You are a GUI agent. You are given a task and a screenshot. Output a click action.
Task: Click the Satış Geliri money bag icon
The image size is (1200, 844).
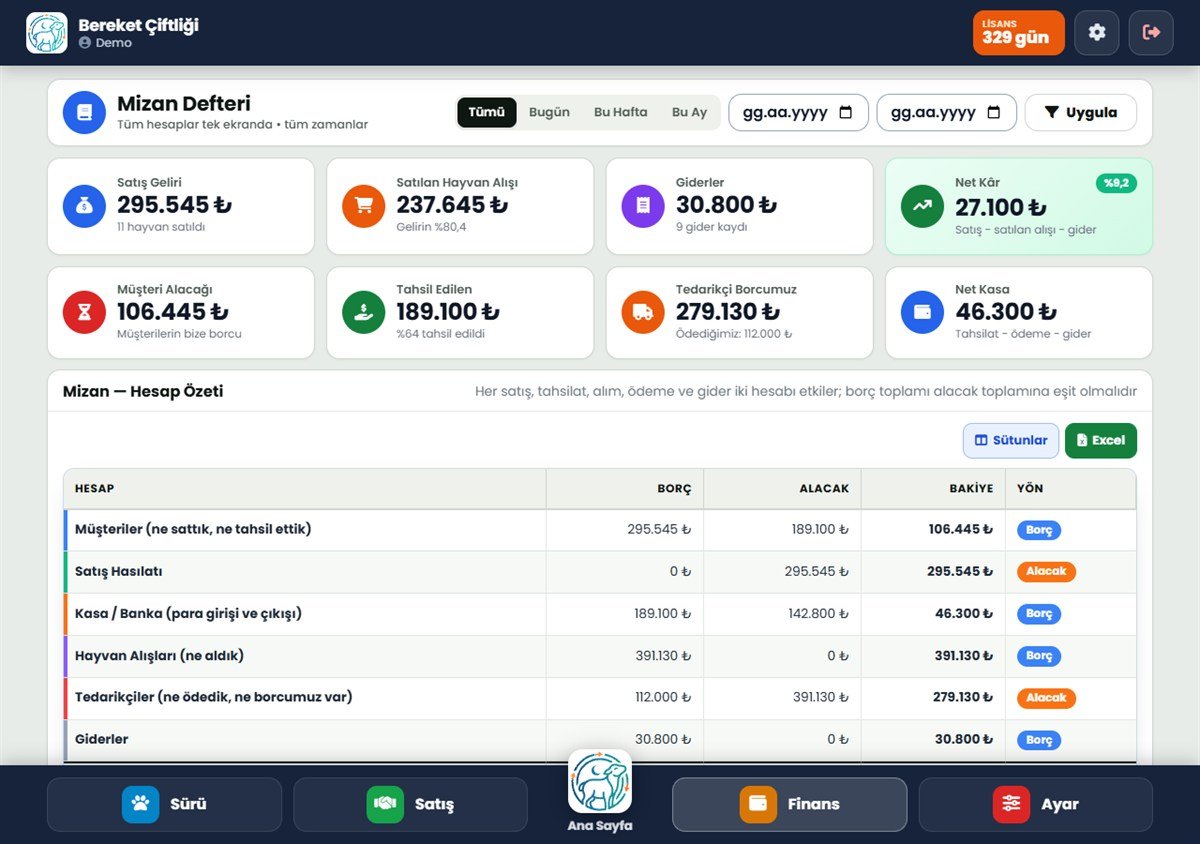[84, 205]
